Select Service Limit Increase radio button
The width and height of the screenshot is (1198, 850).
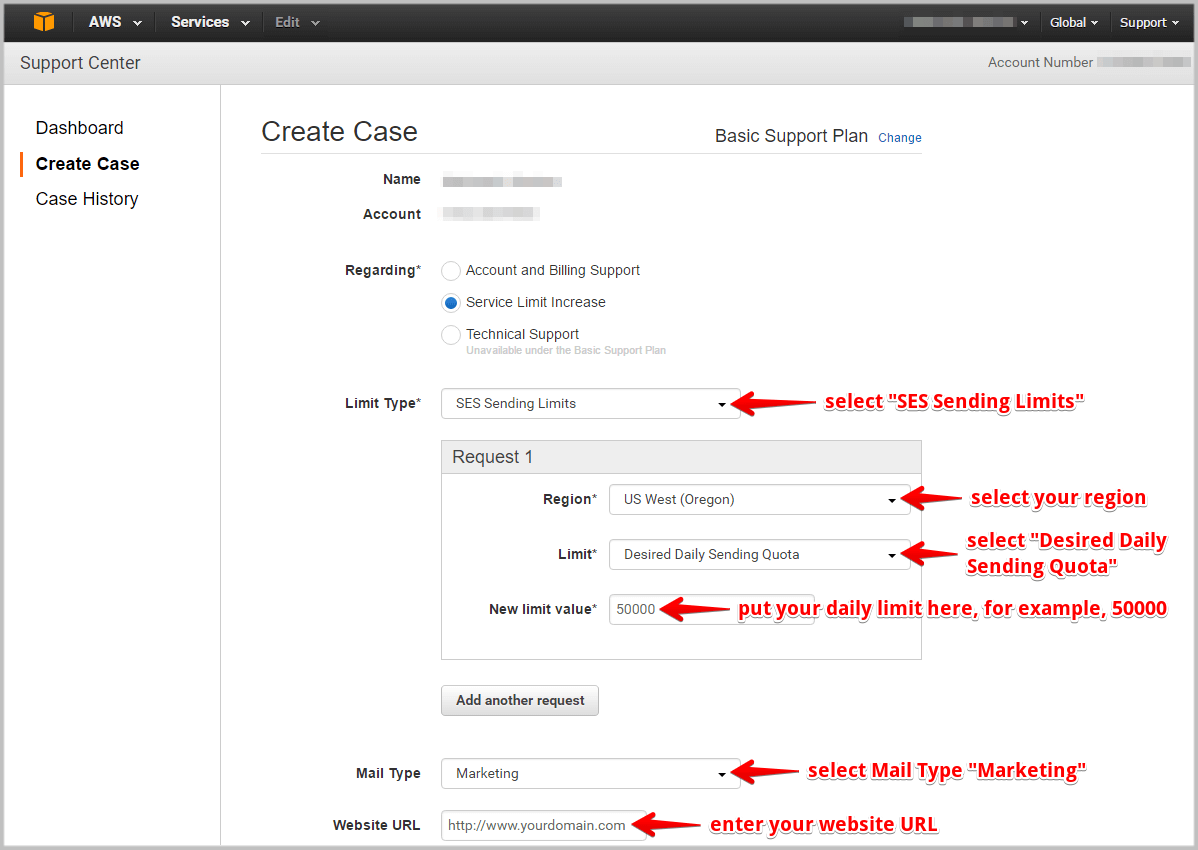451,302
